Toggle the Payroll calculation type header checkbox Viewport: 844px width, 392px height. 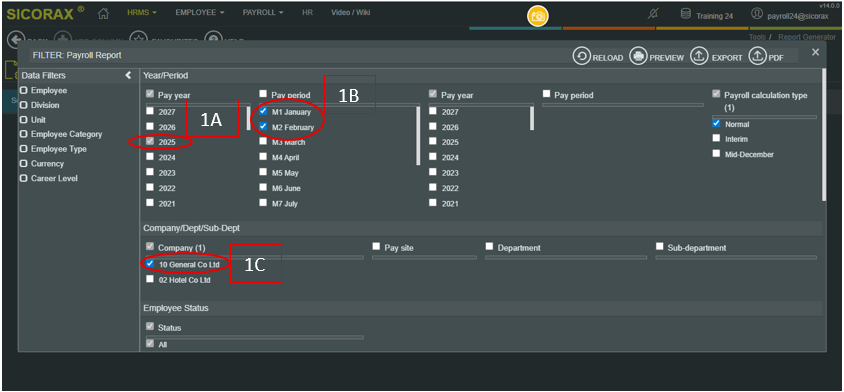coord(716,94)
